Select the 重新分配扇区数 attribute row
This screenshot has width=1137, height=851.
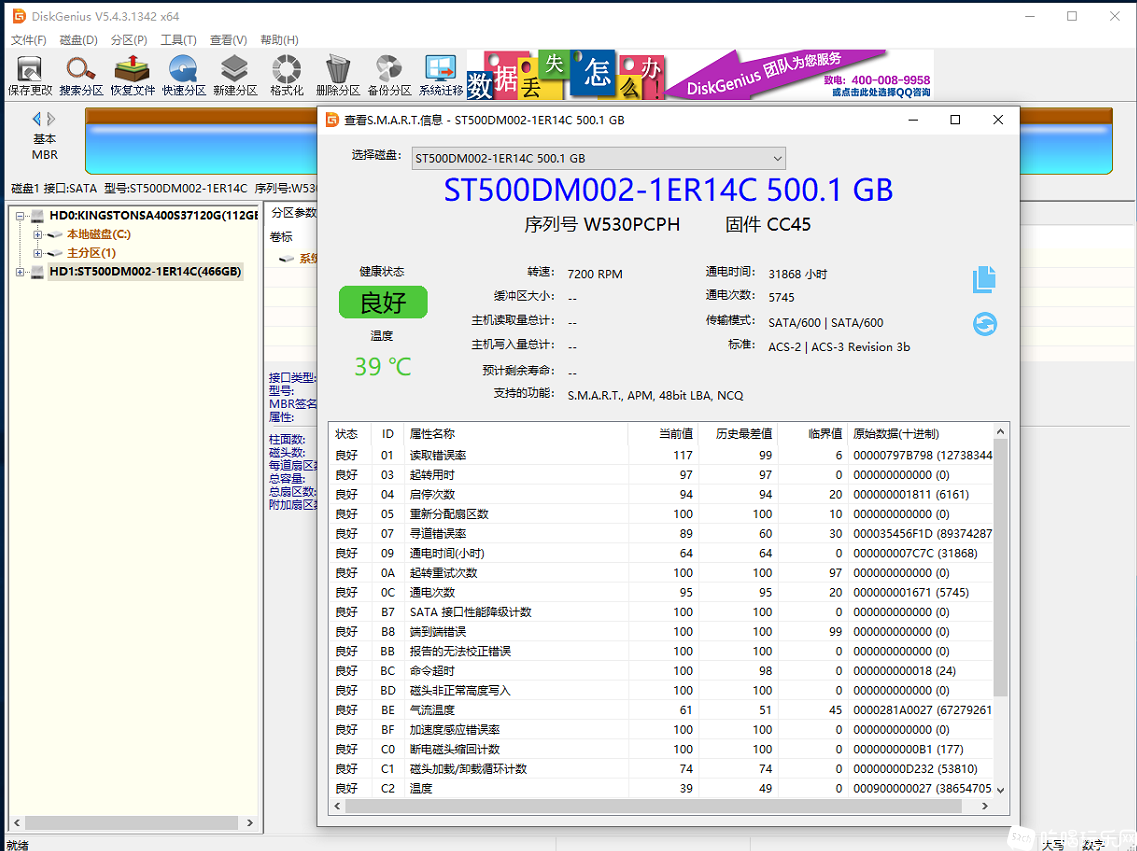(661, 514)
